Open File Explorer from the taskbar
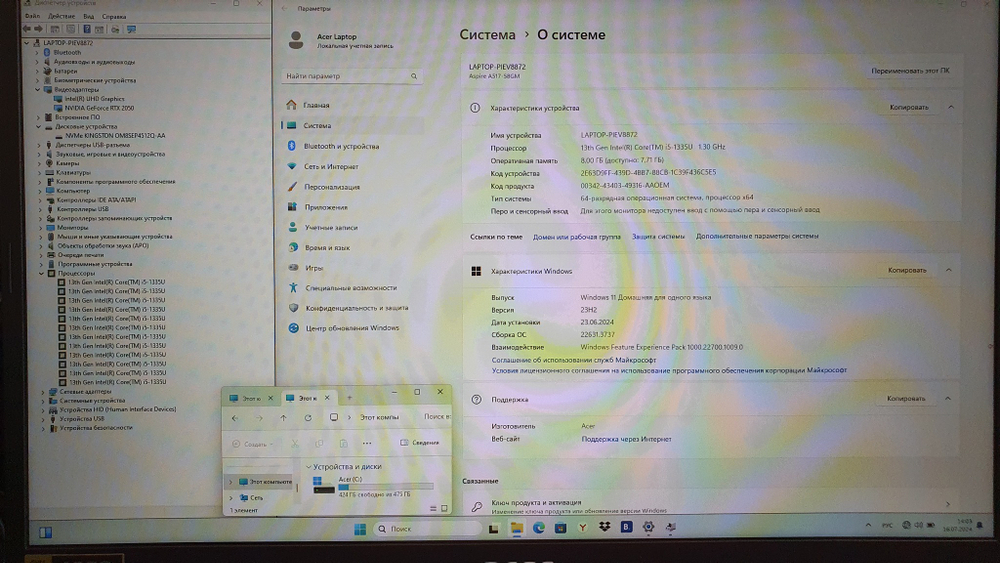1000x563 pixels. [516, 528]
